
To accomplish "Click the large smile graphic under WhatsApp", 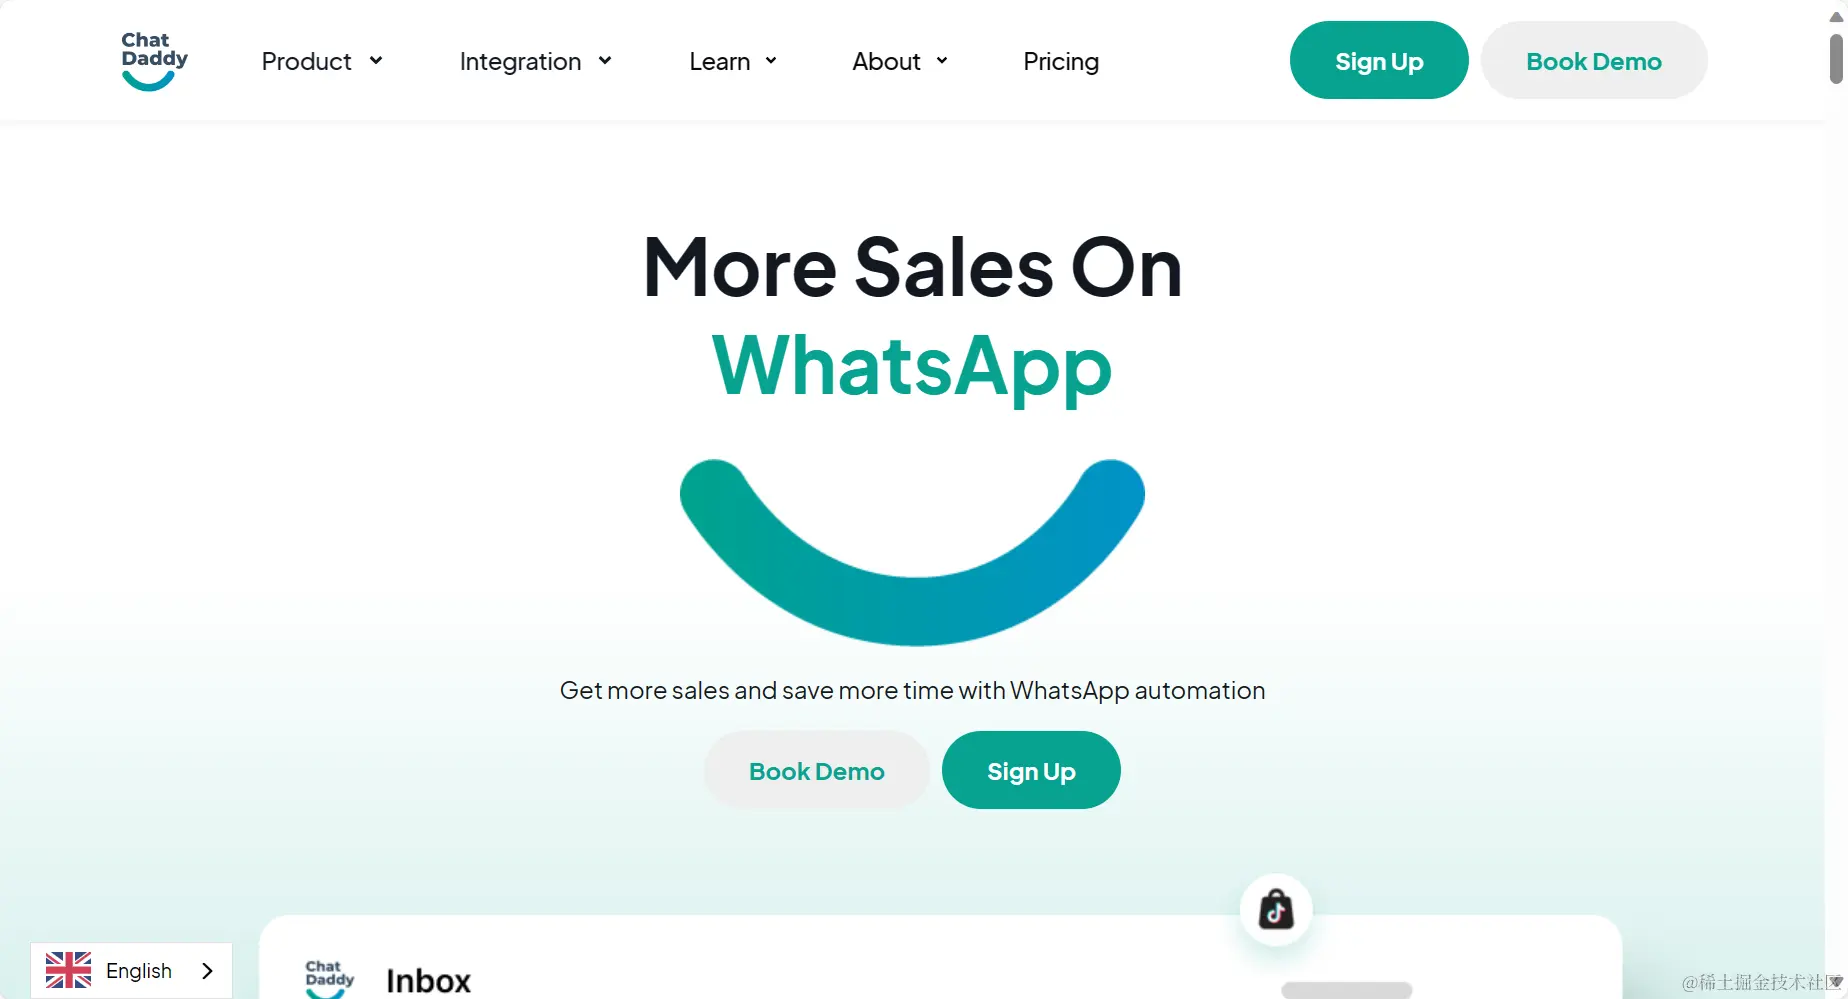I will coord(912,552).
